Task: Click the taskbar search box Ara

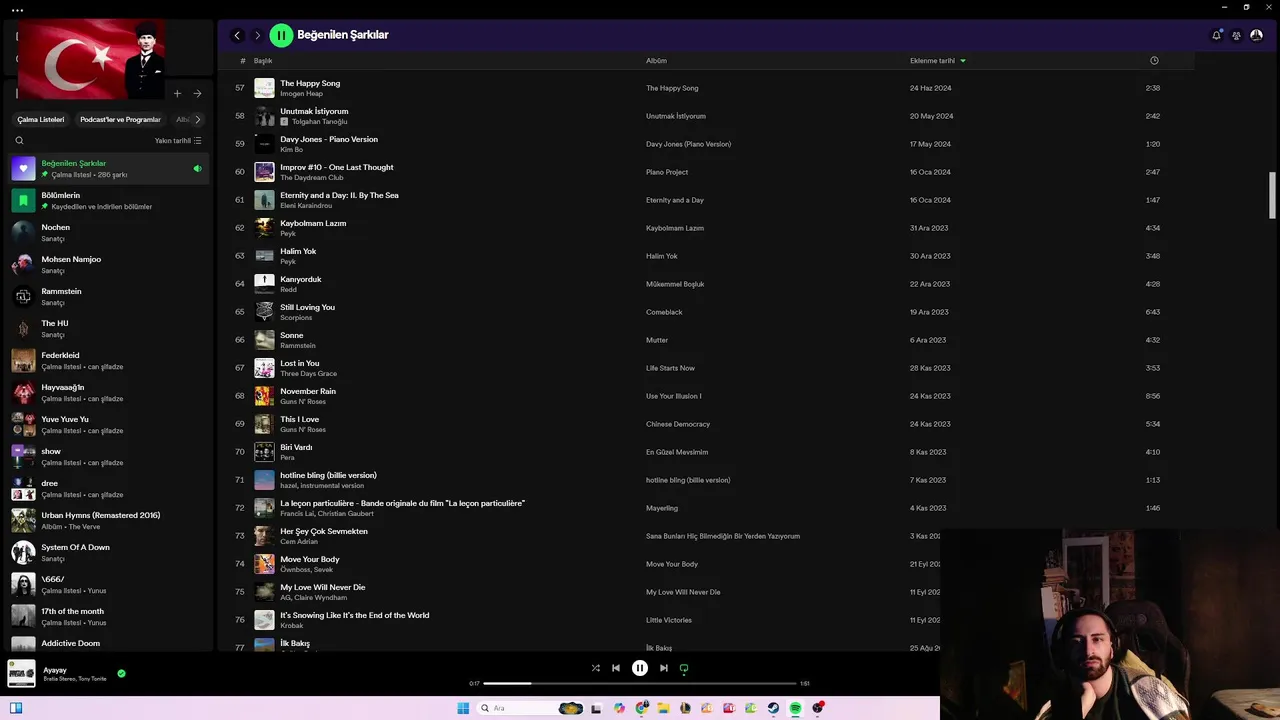Action: (530, 708)
